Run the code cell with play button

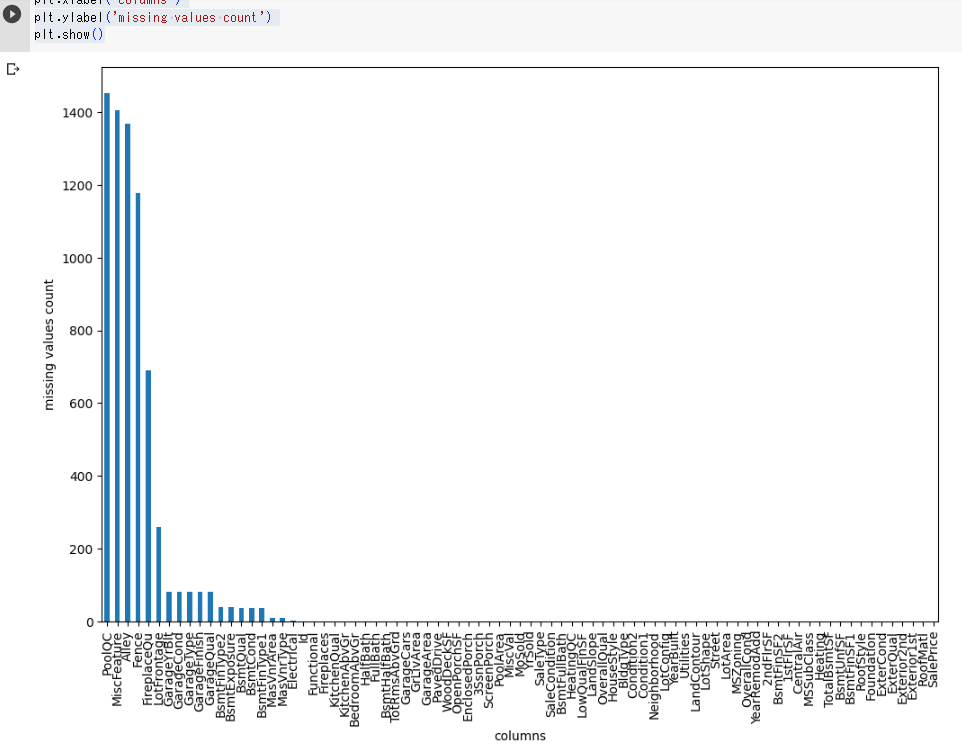[13, 15]
